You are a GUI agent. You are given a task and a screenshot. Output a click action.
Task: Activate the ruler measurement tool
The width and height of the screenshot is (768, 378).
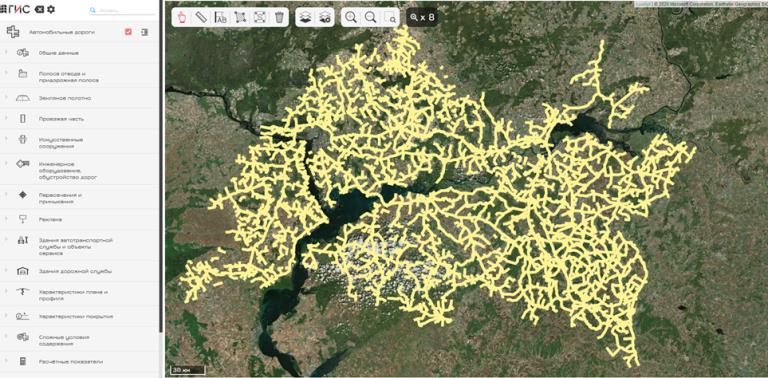201,18
